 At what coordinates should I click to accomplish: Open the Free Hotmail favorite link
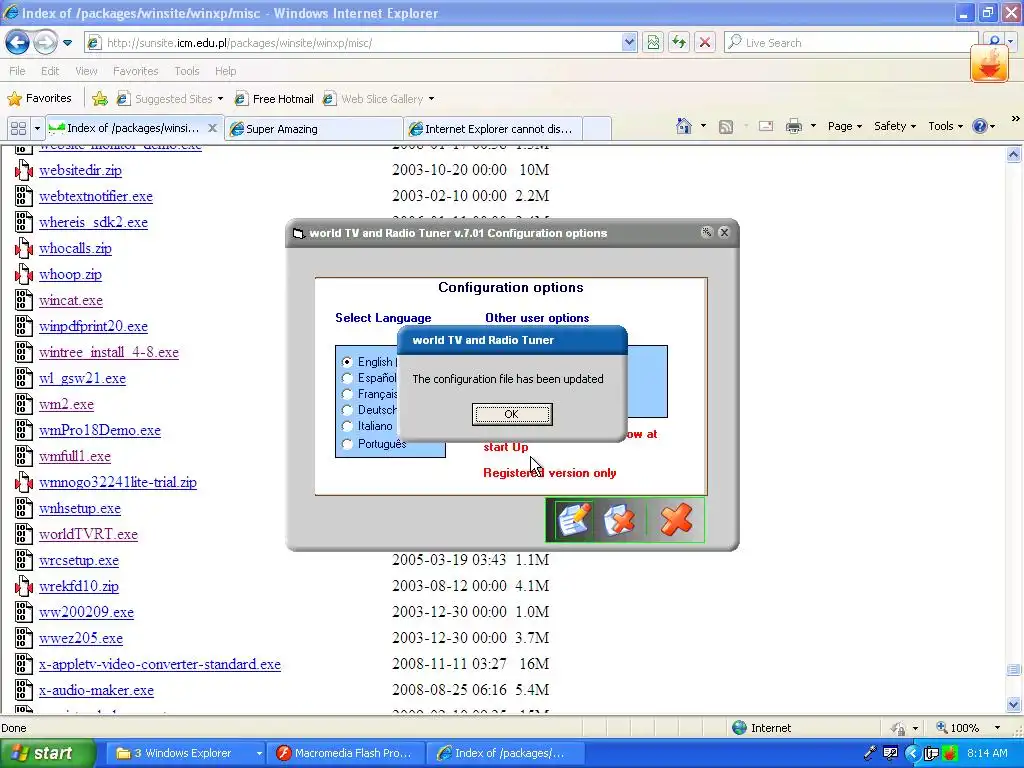click(x=274, y=99)
